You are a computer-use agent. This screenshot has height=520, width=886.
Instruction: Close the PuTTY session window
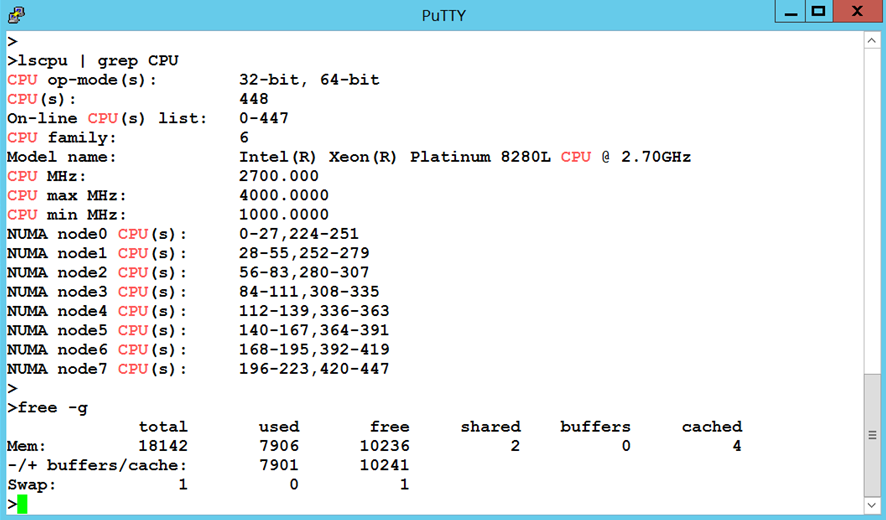coord(859,13)
